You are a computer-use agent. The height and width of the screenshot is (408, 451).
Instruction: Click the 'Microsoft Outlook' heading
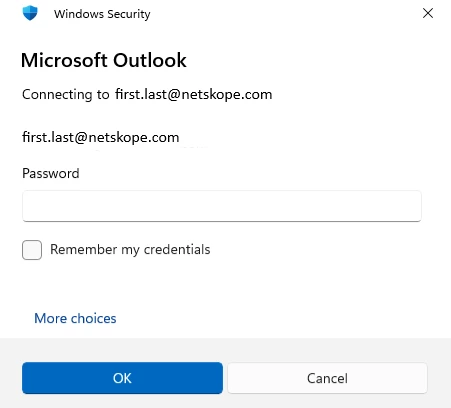point(104,60)
